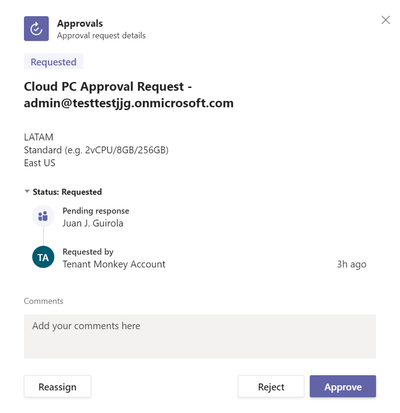Click approver name Juan J. Guirola
This screenshot has width=400, height=413.
pos(93,223)
